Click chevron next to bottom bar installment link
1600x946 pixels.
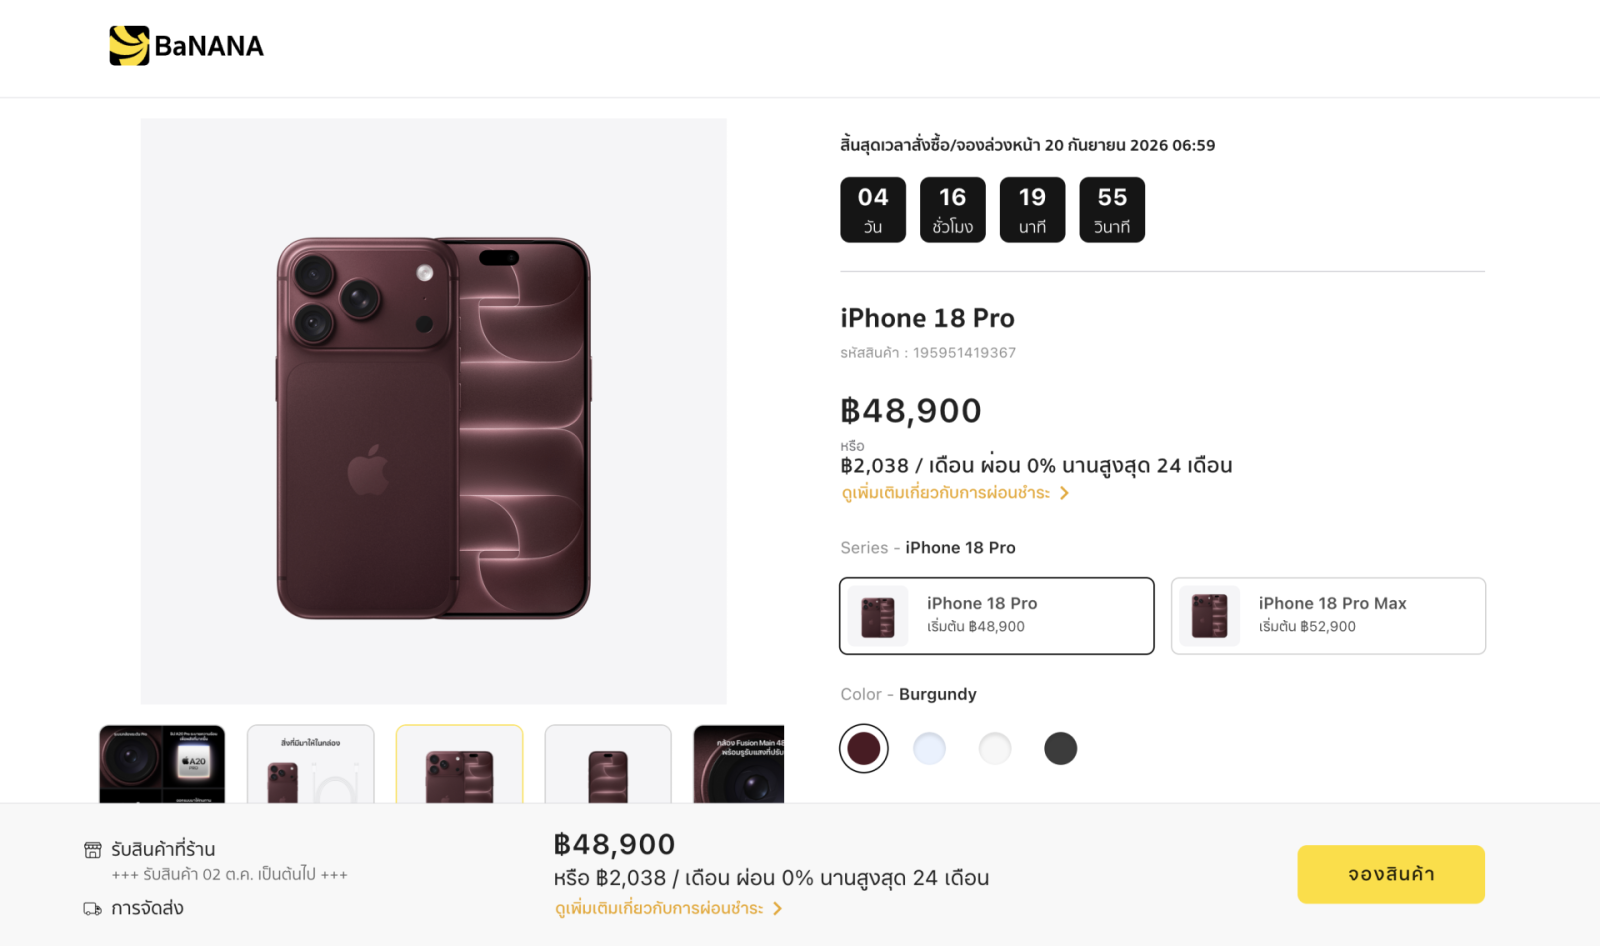(x=777, y=909)
